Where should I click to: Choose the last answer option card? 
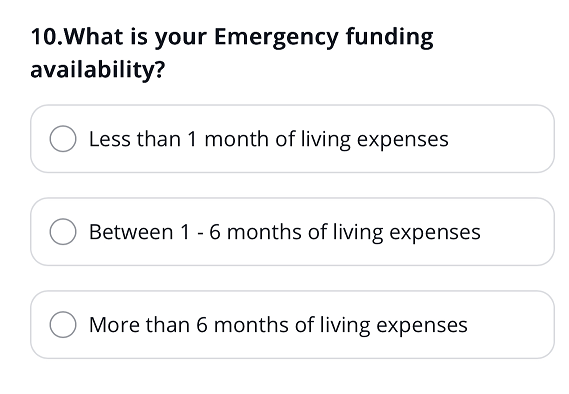pyautogui.click(x=292, y=324)
